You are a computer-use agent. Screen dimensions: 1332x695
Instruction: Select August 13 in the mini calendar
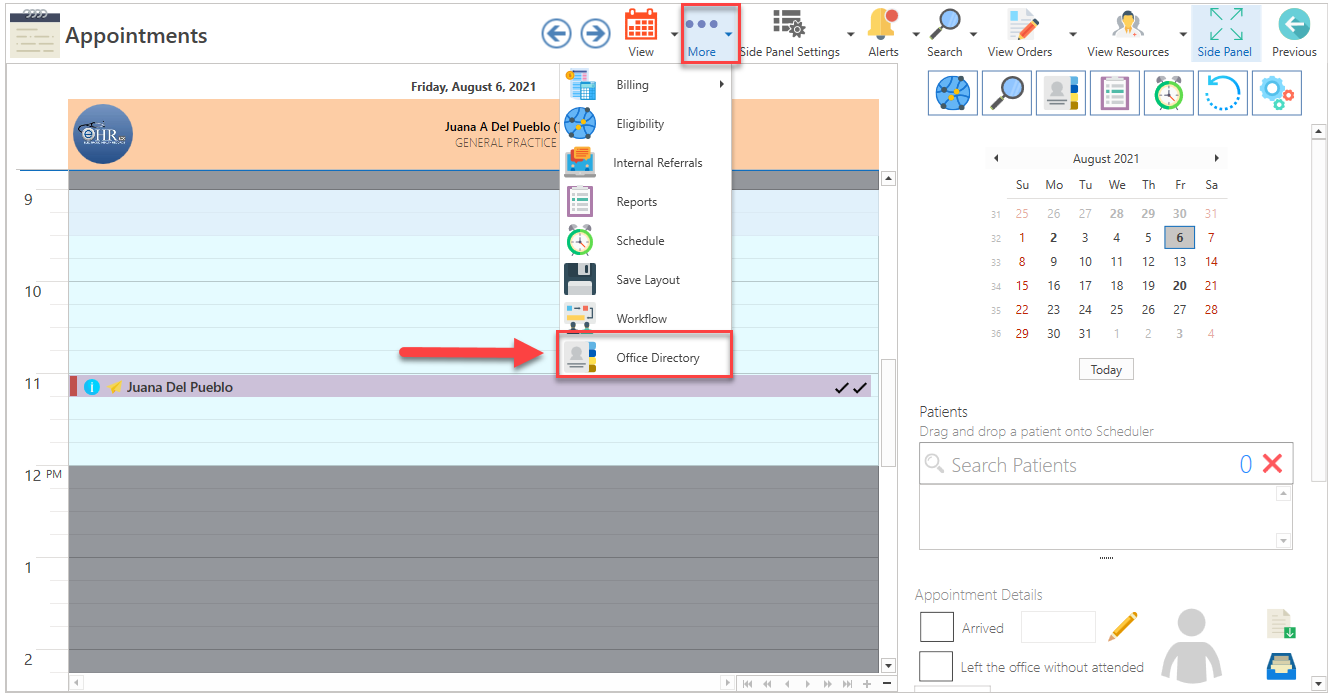coord(1180,261)
